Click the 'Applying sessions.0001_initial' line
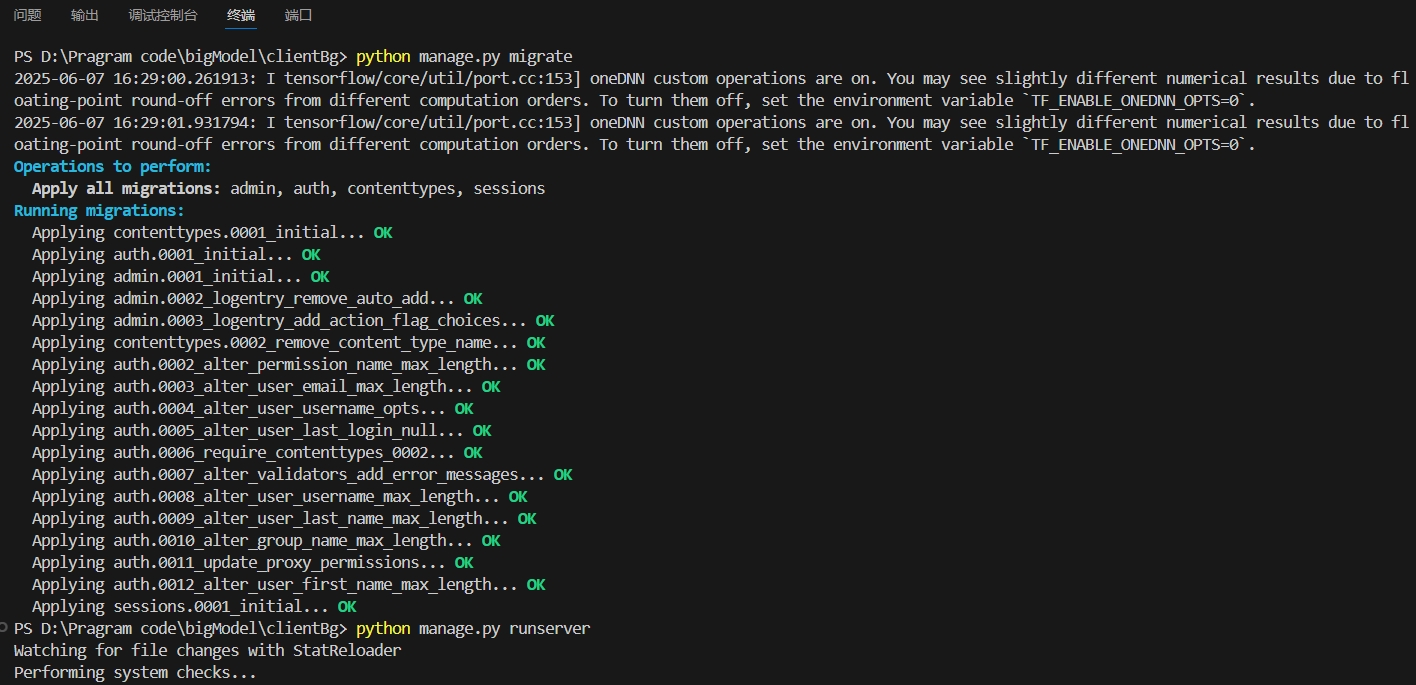 pos(194,606)
